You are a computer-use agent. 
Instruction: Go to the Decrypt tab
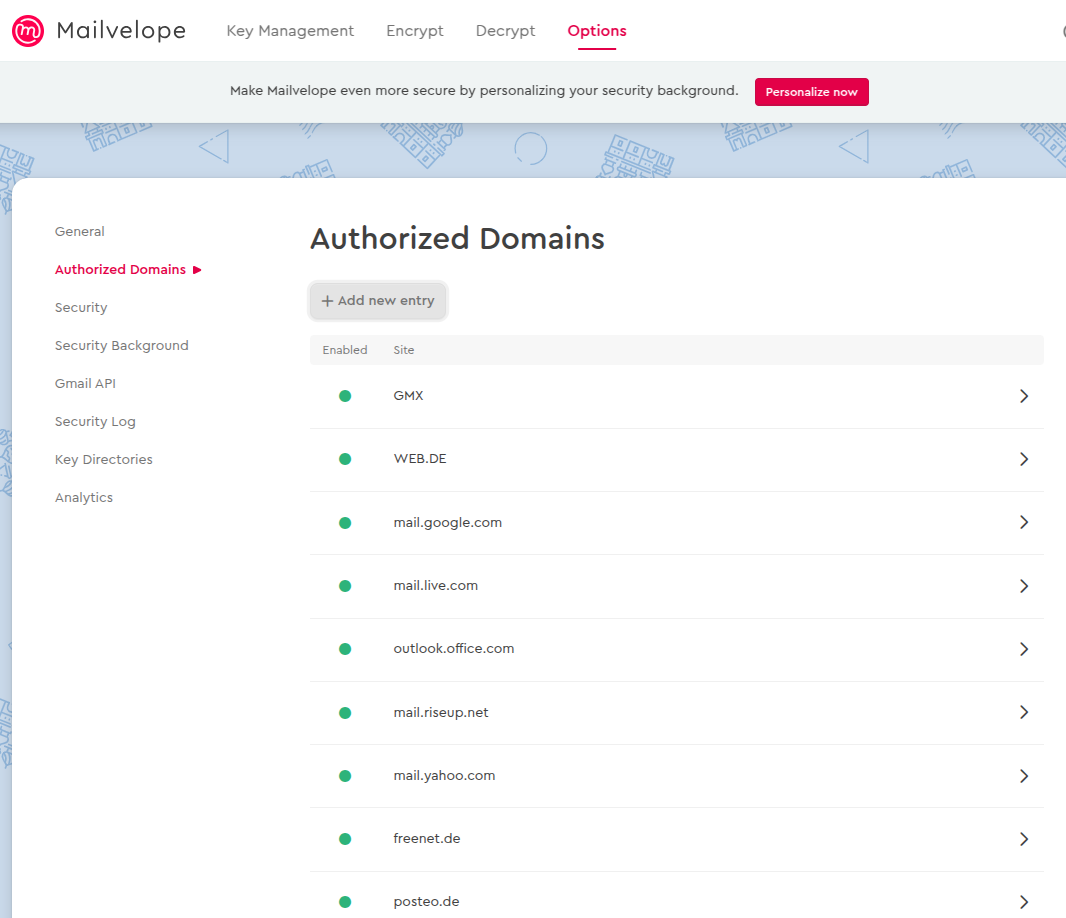click(505, 31)
